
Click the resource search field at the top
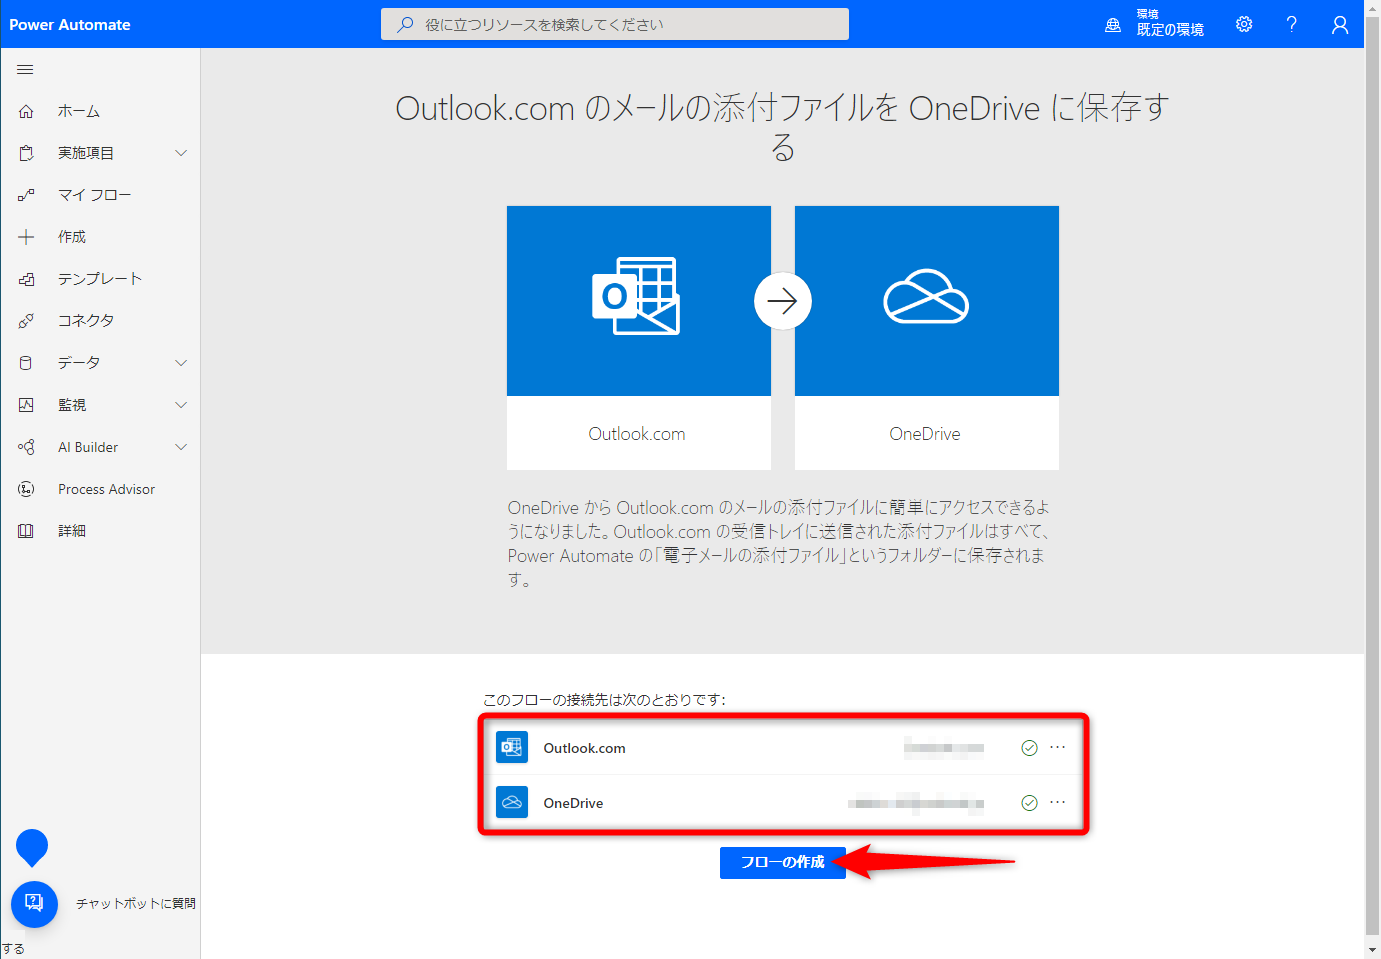click(614, 23)
